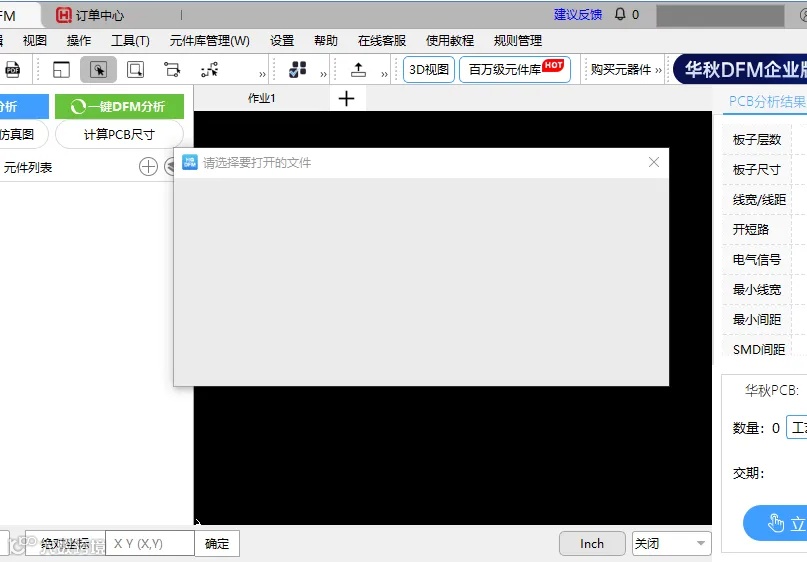Click the upload export icon

pyautogui.click(x=358, y=69)
